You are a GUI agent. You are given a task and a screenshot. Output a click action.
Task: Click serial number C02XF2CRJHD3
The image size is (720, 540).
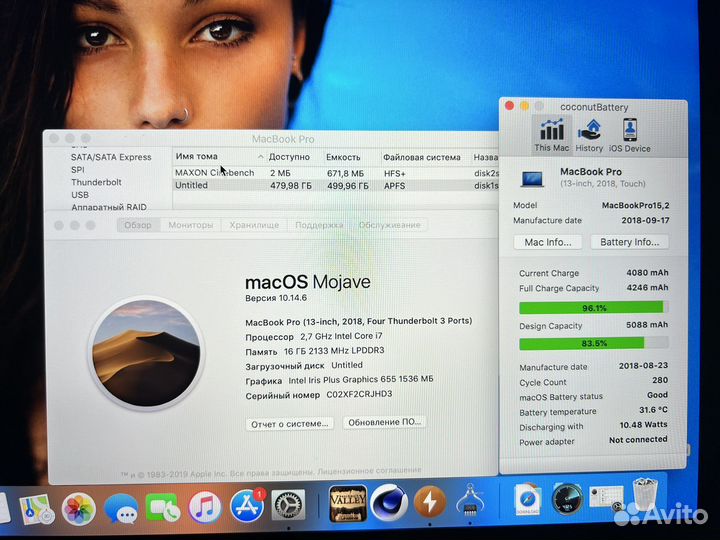pos(359,394)
